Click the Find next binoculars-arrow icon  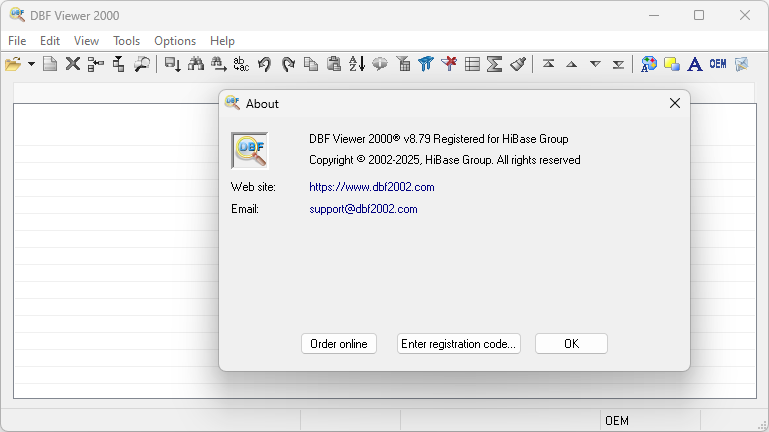click(219, 64)
